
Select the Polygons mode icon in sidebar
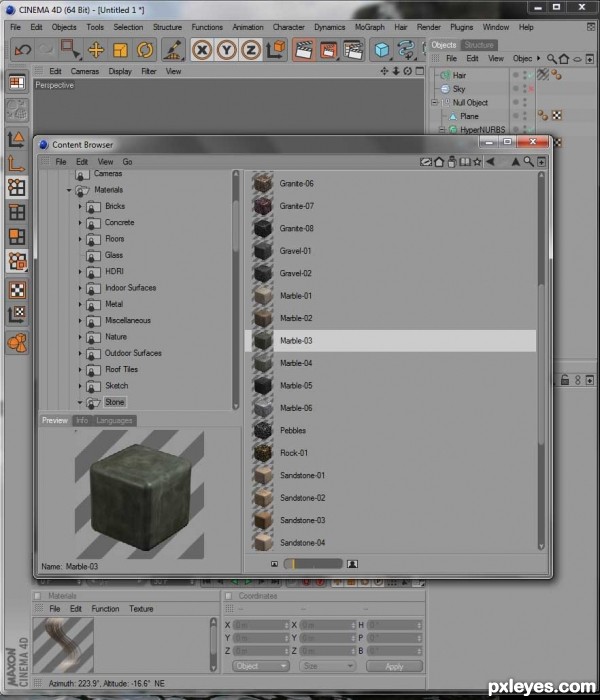(x=17, y=237)
